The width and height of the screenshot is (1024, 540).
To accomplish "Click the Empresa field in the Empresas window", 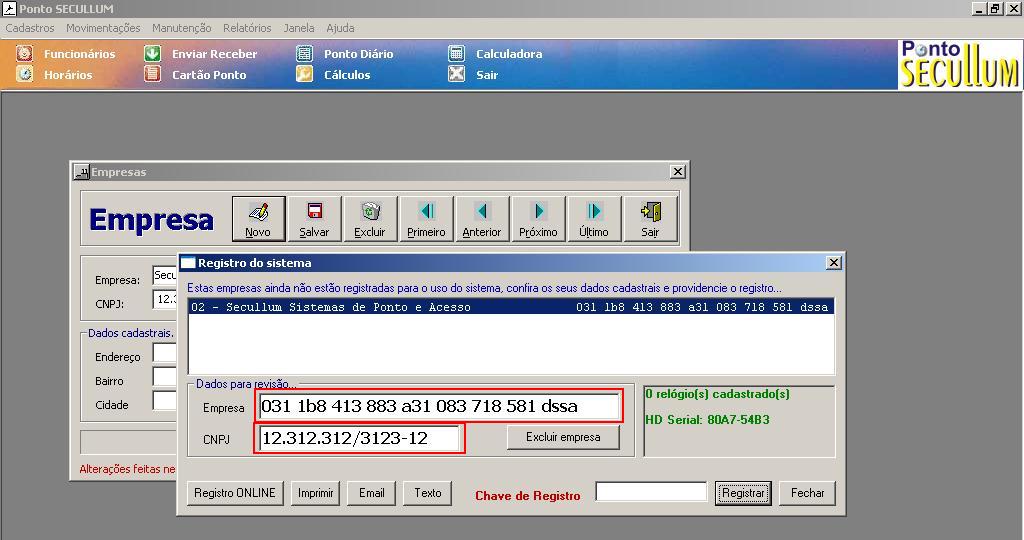I will pyautogui.click(x=165, y=276).
